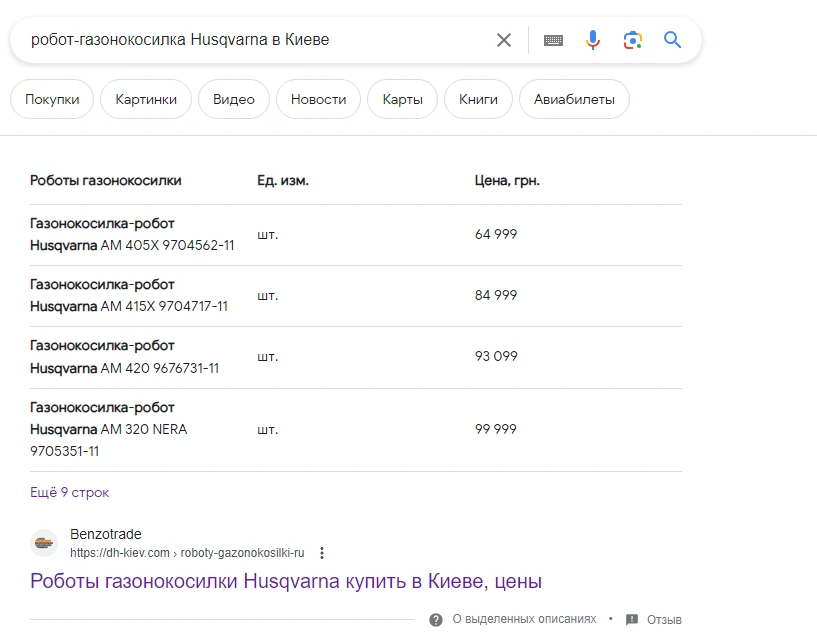The image size is (817, 637).
Task: Open the on-screen keyboard input tool
Action: 553,40
